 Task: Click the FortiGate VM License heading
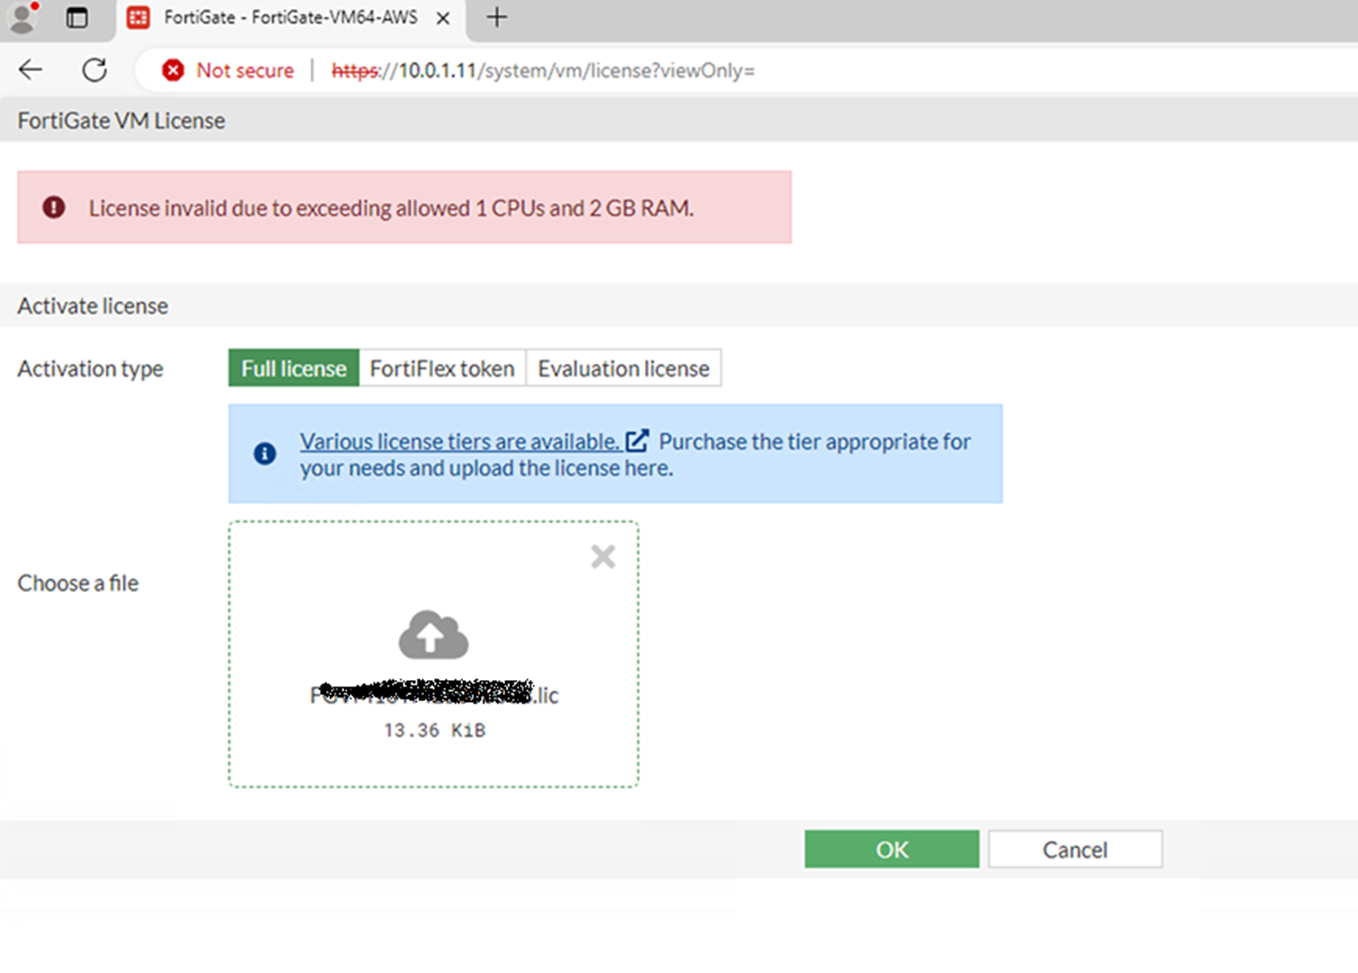pos(121,120)
